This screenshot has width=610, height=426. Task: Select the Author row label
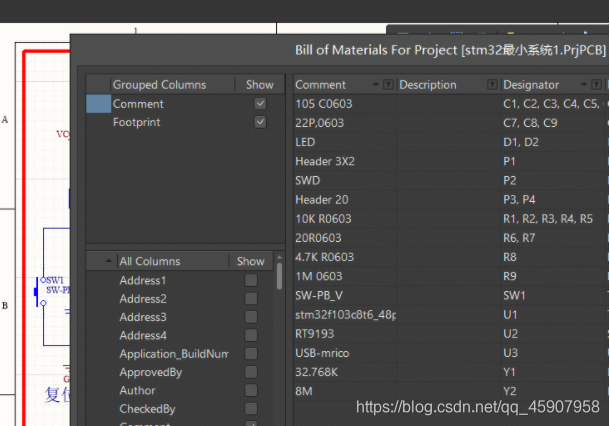tap(137, 391)
